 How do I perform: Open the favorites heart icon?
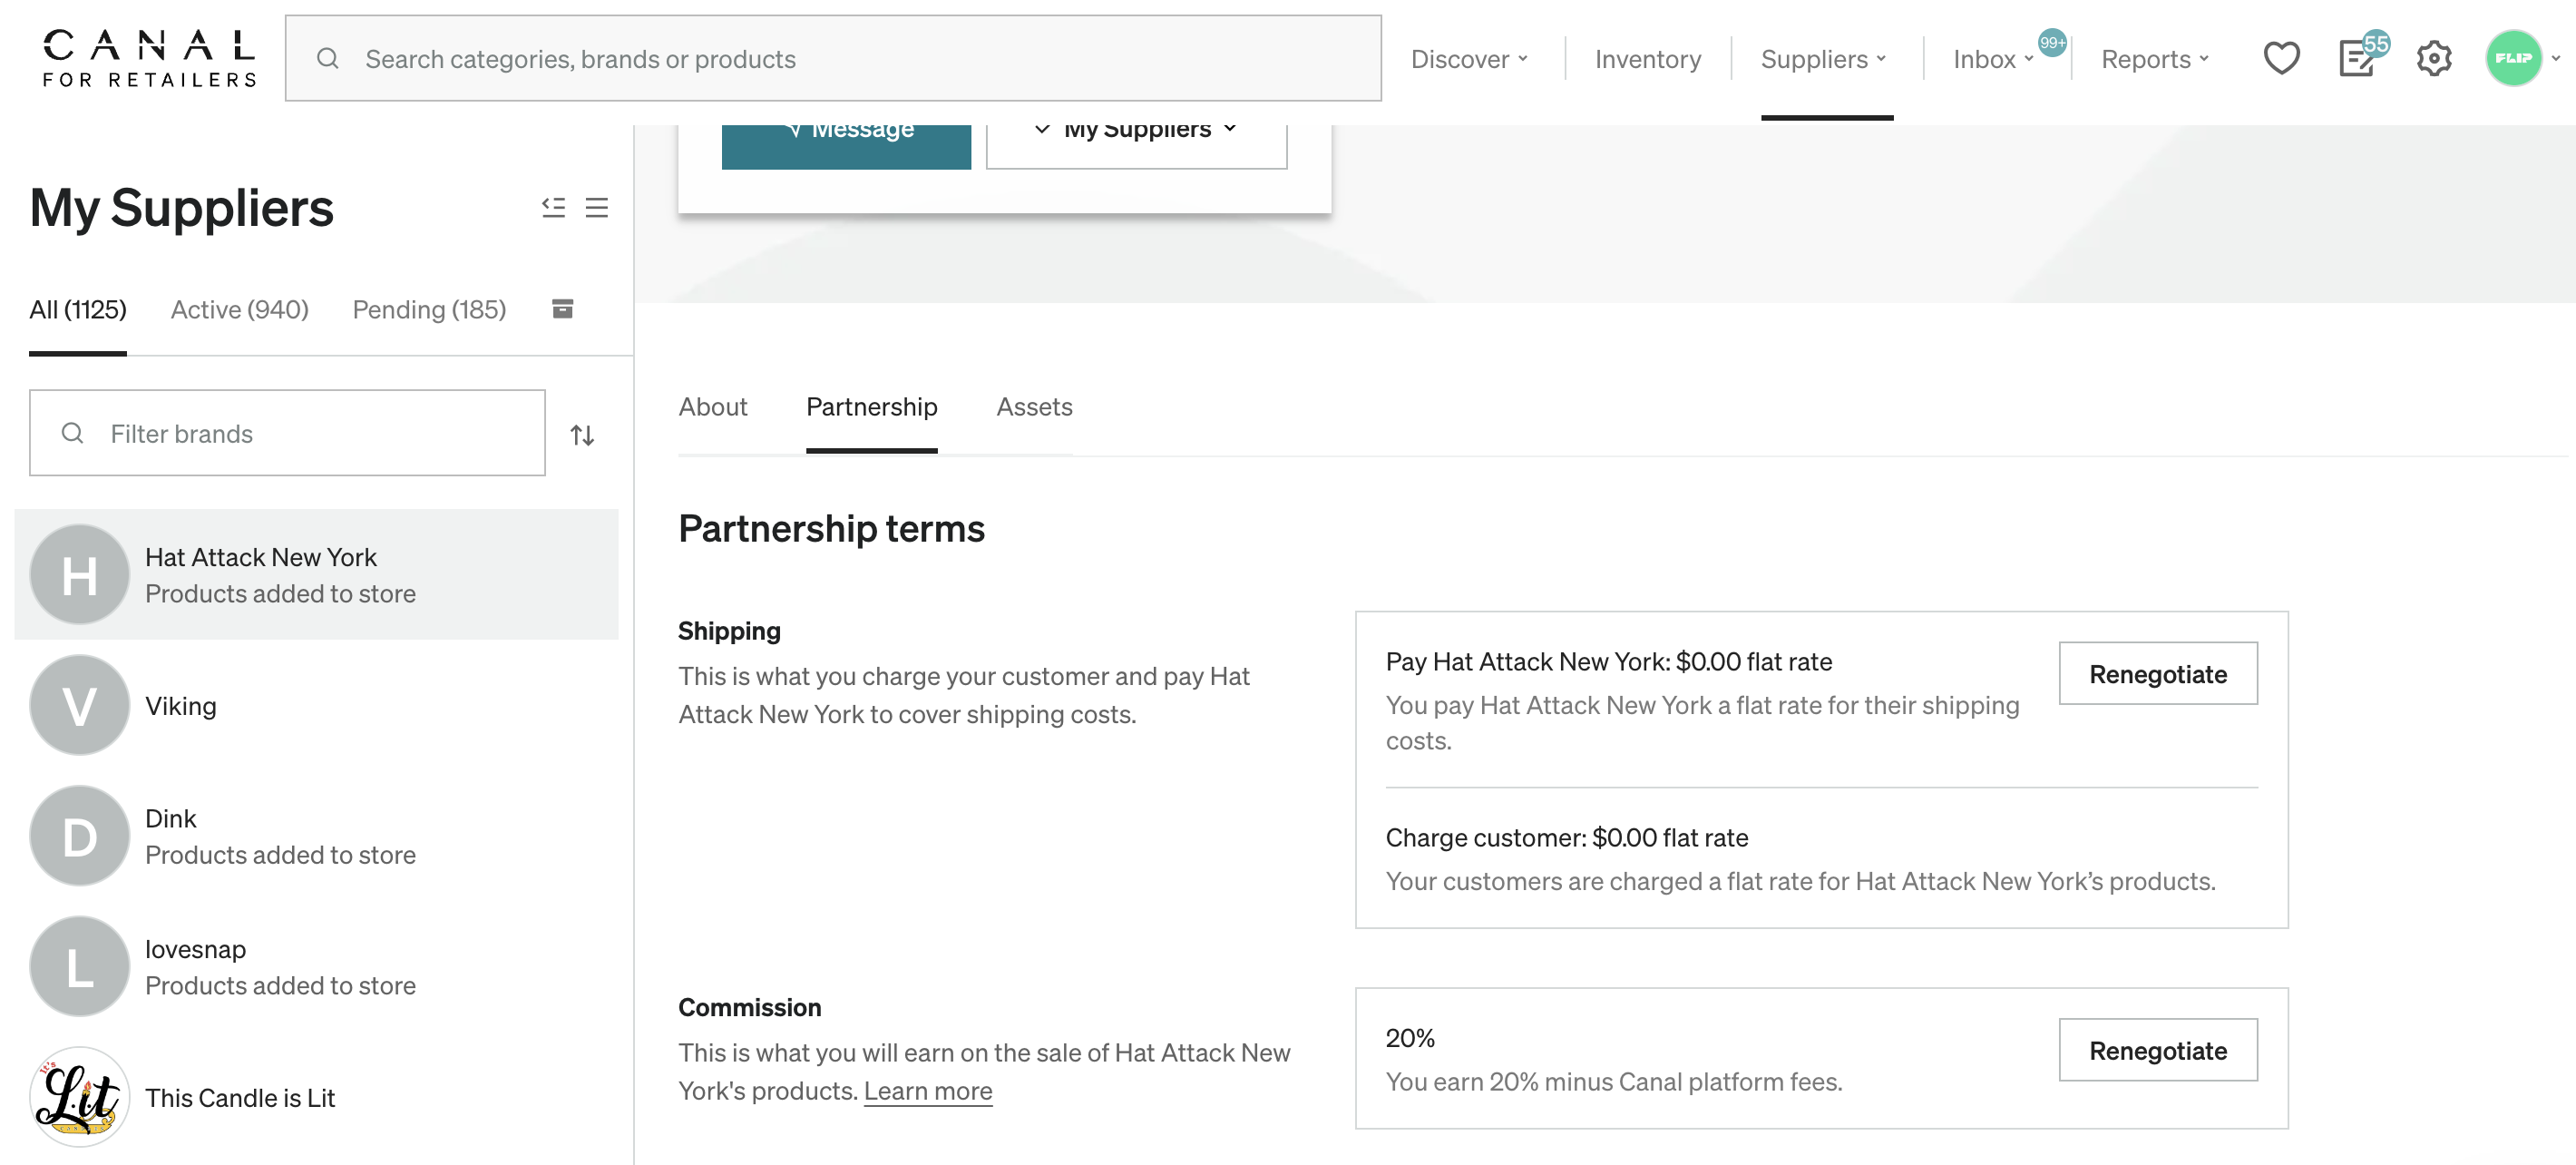[2281, 59]
